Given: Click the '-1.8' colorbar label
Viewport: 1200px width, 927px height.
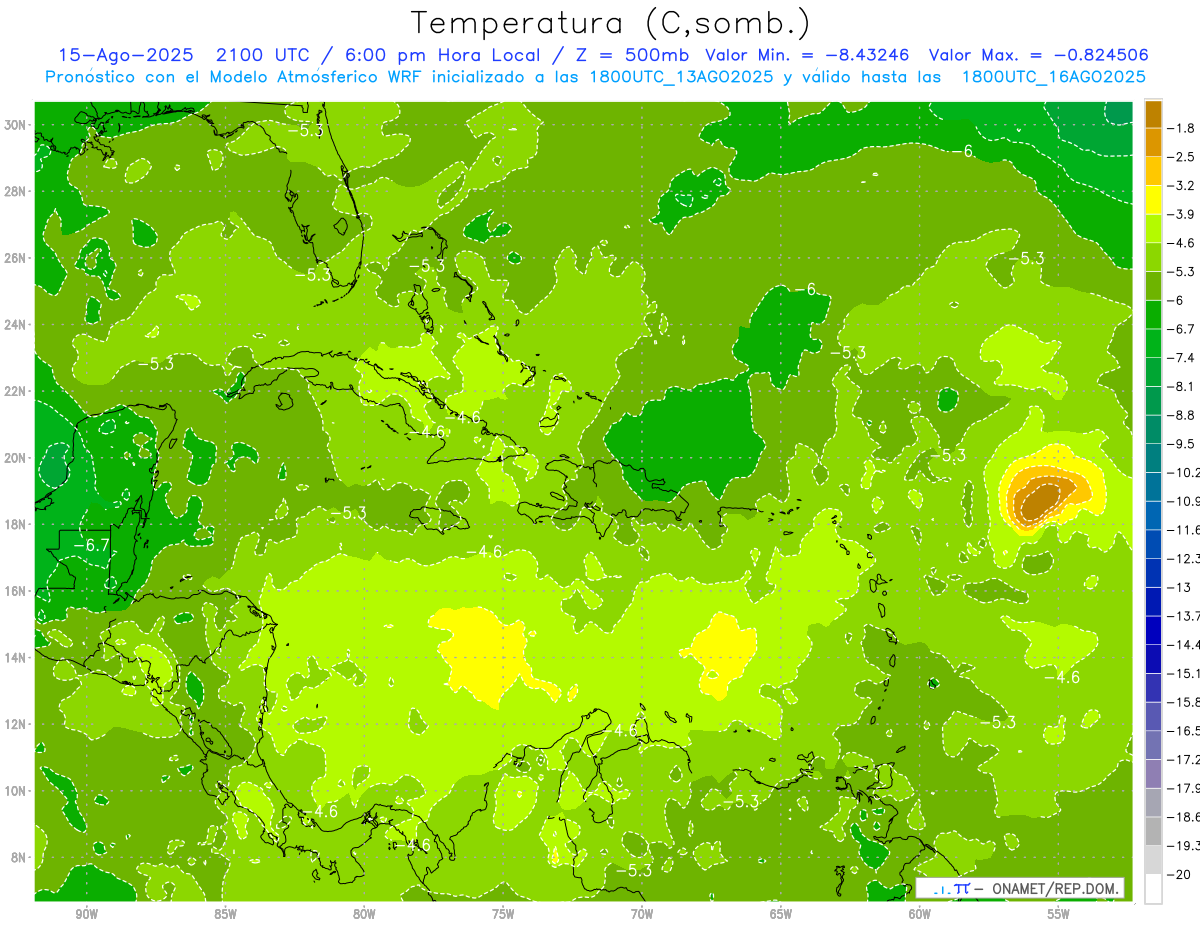Looking at the screenshot, I should 1181,128.
